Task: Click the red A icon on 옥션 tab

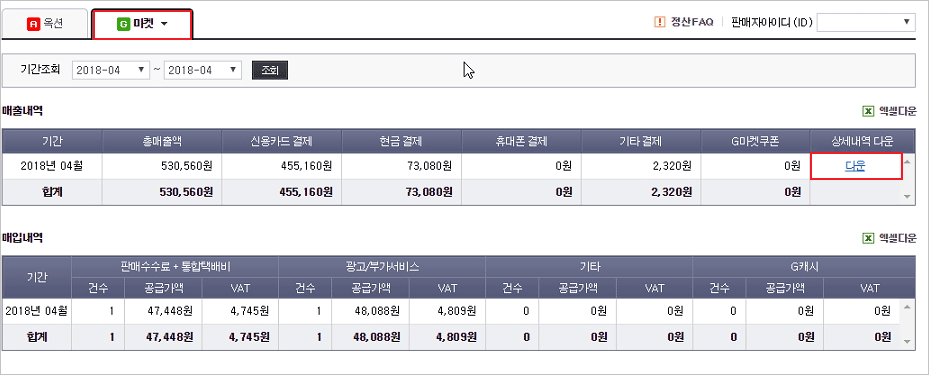Action: click(33, 24)
